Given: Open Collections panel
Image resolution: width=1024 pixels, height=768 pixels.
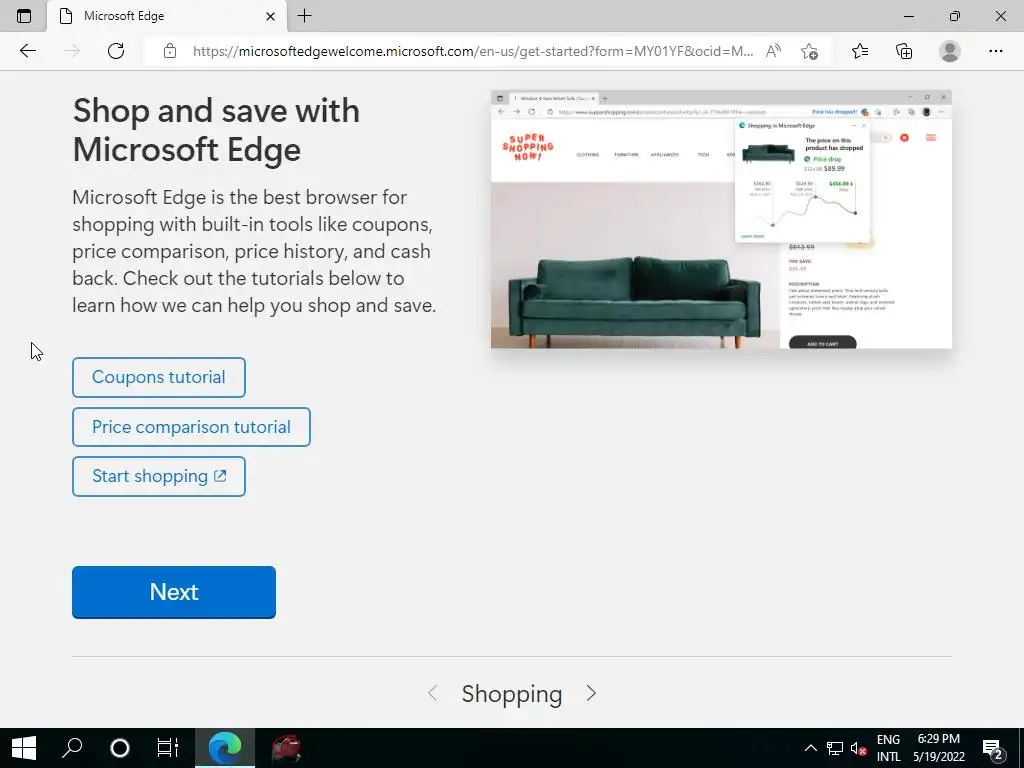Looking at the screenshot, I should pyautogui.click(x=904, y=51).
